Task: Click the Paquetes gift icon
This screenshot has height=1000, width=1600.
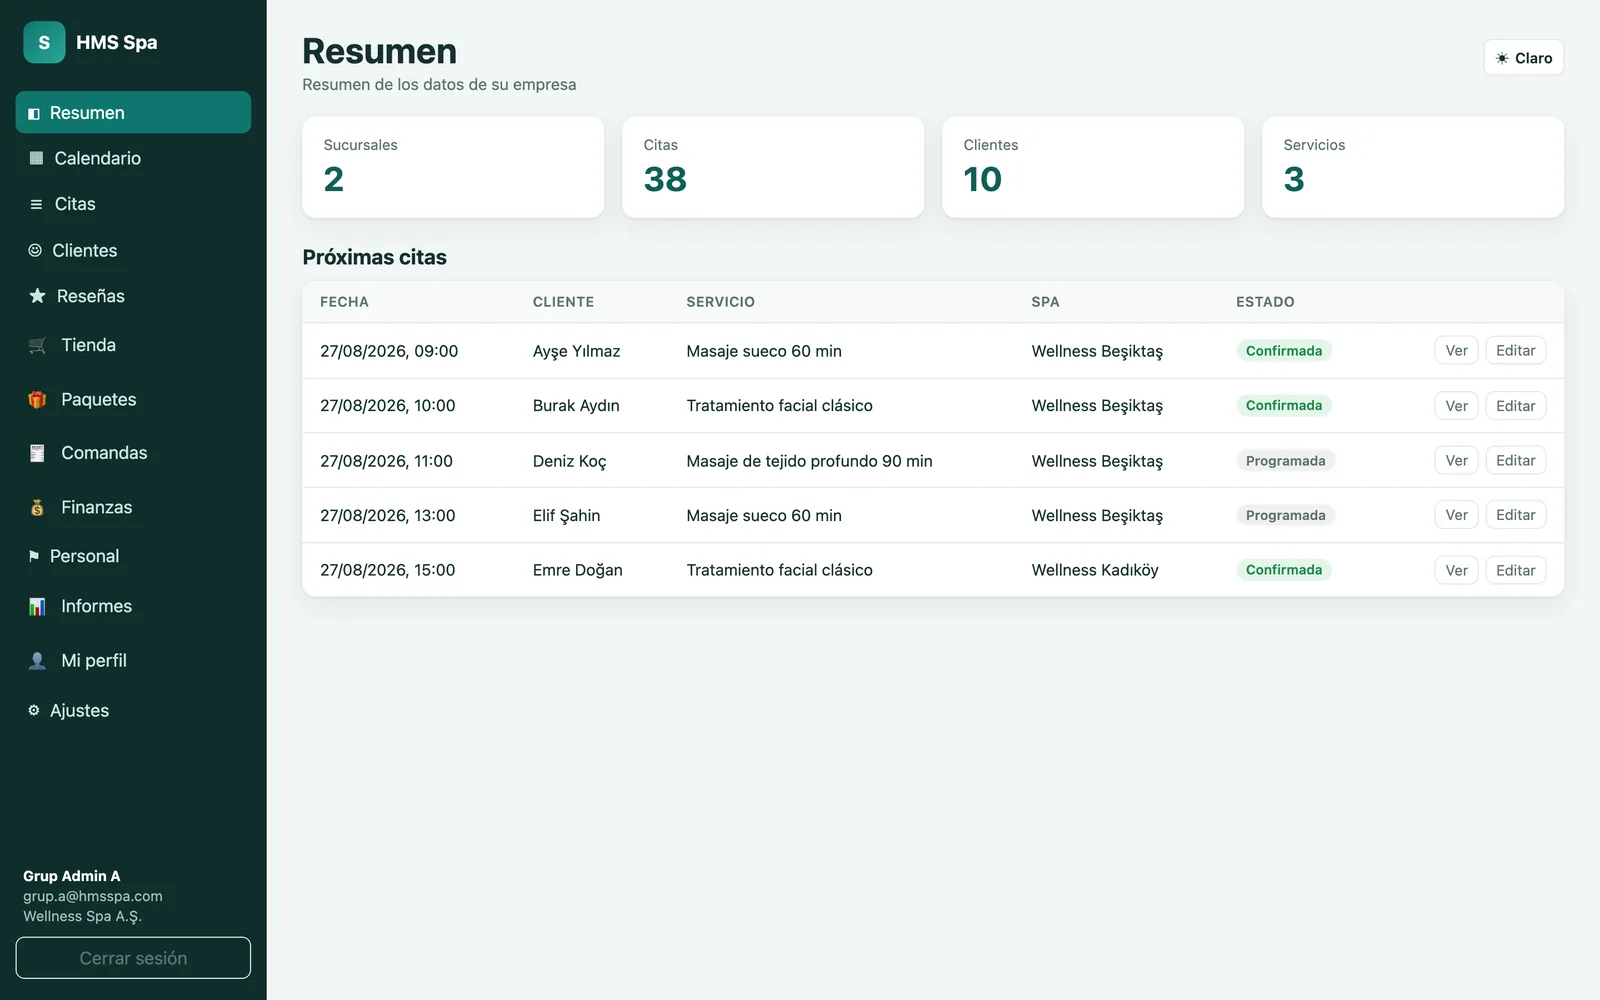Action: pos(37,399)
